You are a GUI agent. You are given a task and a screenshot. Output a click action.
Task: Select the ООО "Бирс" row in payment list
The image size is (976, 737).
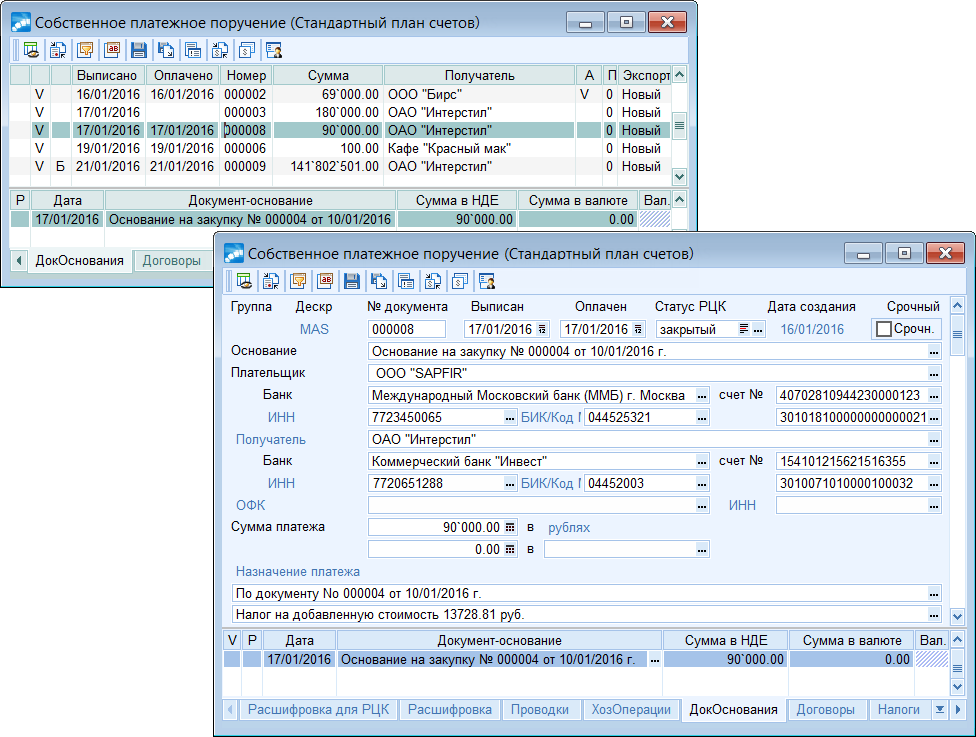(340, 95)
